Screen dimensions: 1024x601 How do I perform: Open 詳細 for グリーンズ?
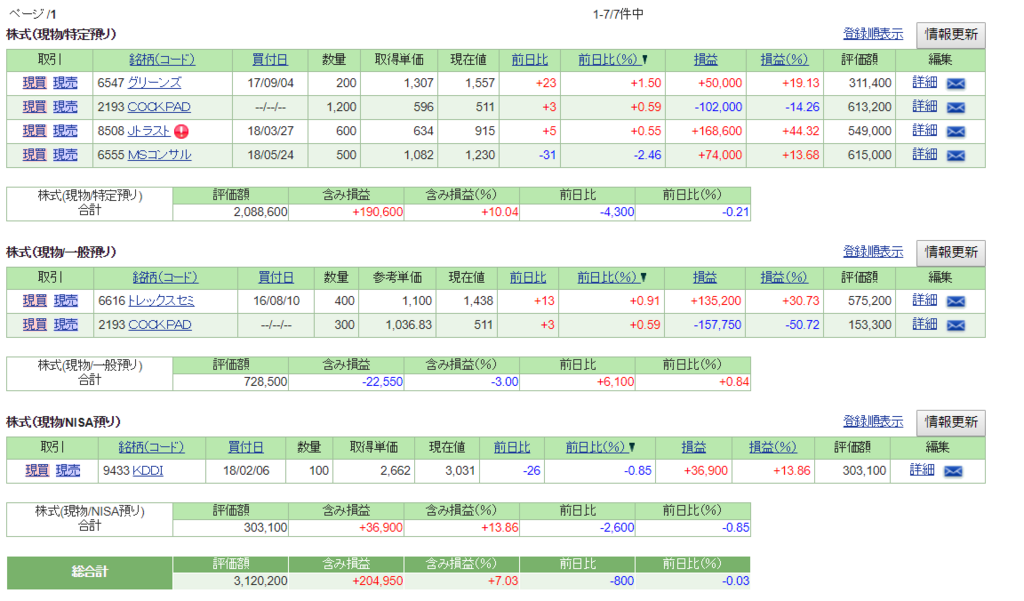click(x=925, y=82)
